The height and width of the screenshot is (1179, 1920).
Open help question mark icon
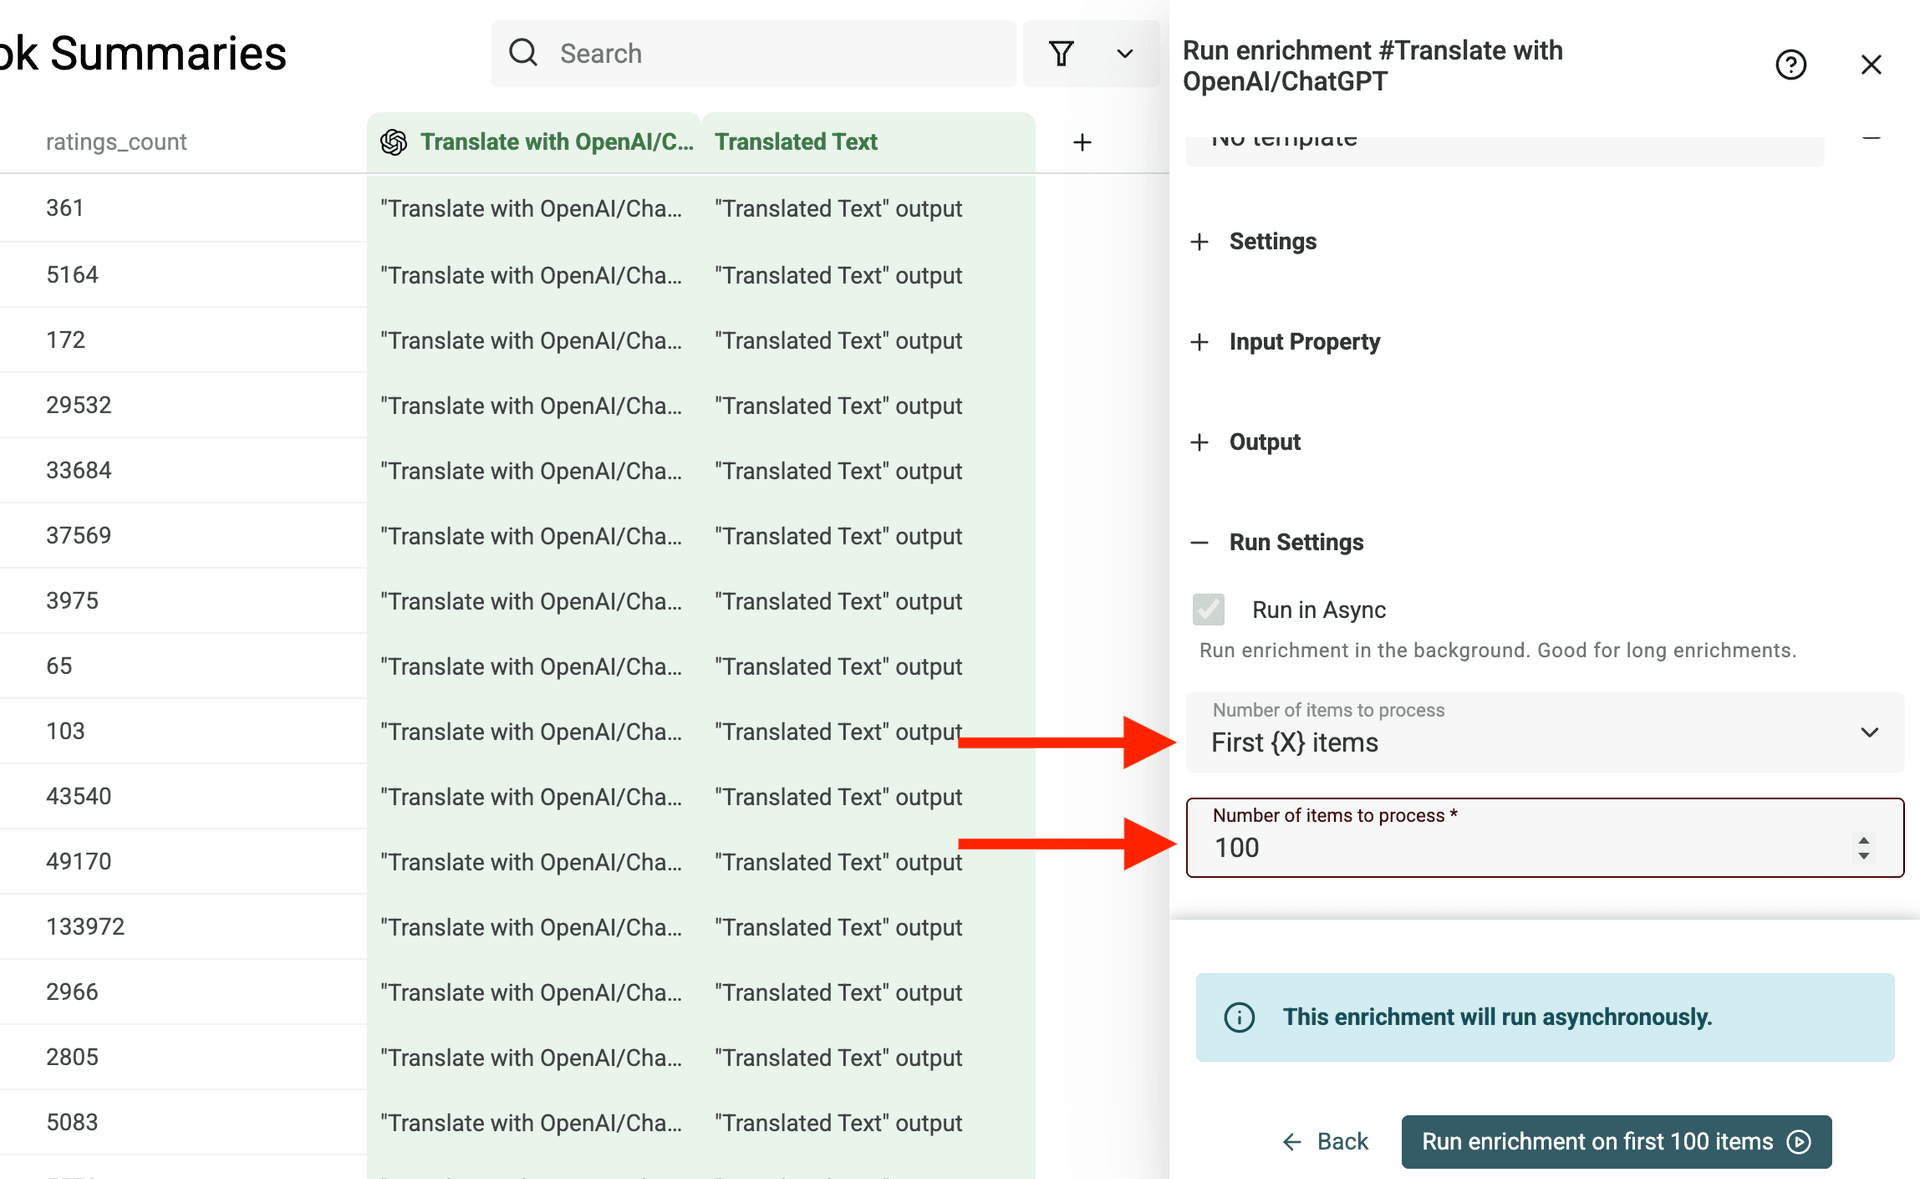(x=1790, y=65)
